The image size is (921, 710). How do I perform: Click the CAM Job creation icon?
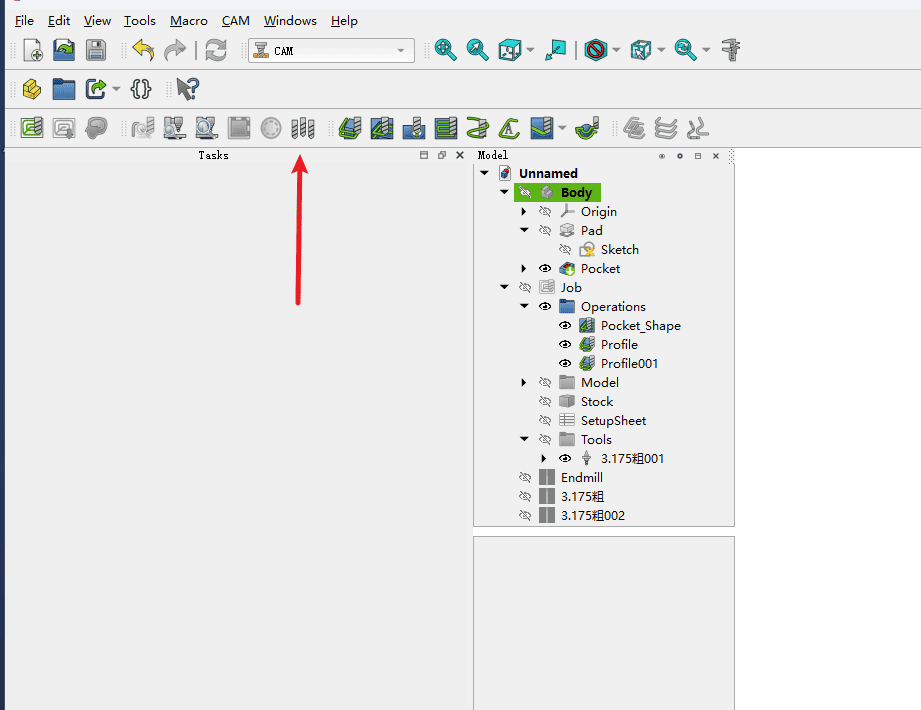pyautogui.click(x=32, y=128)
